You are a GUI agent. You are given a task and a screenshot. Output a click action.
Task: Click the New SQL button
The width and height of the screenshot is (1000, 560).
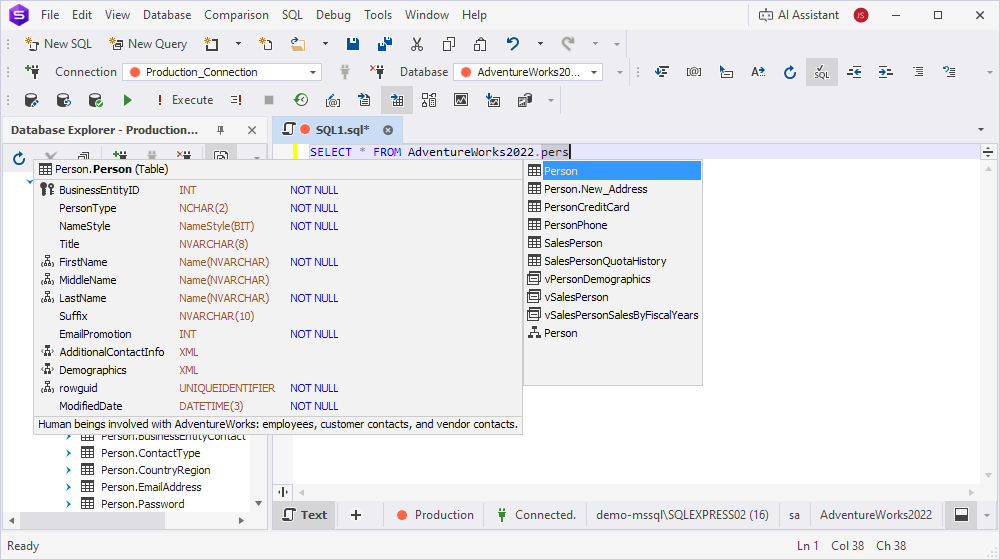click(58, 44)
